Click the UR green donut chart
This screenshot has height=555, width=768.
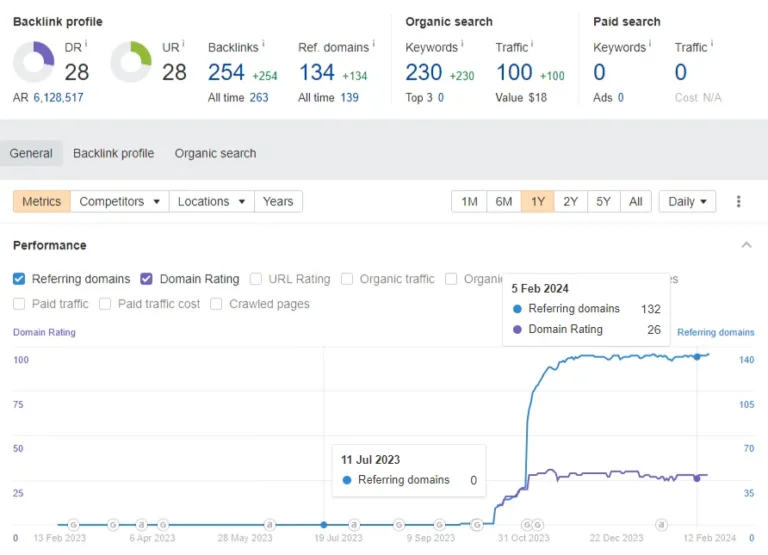coord(131,62)
